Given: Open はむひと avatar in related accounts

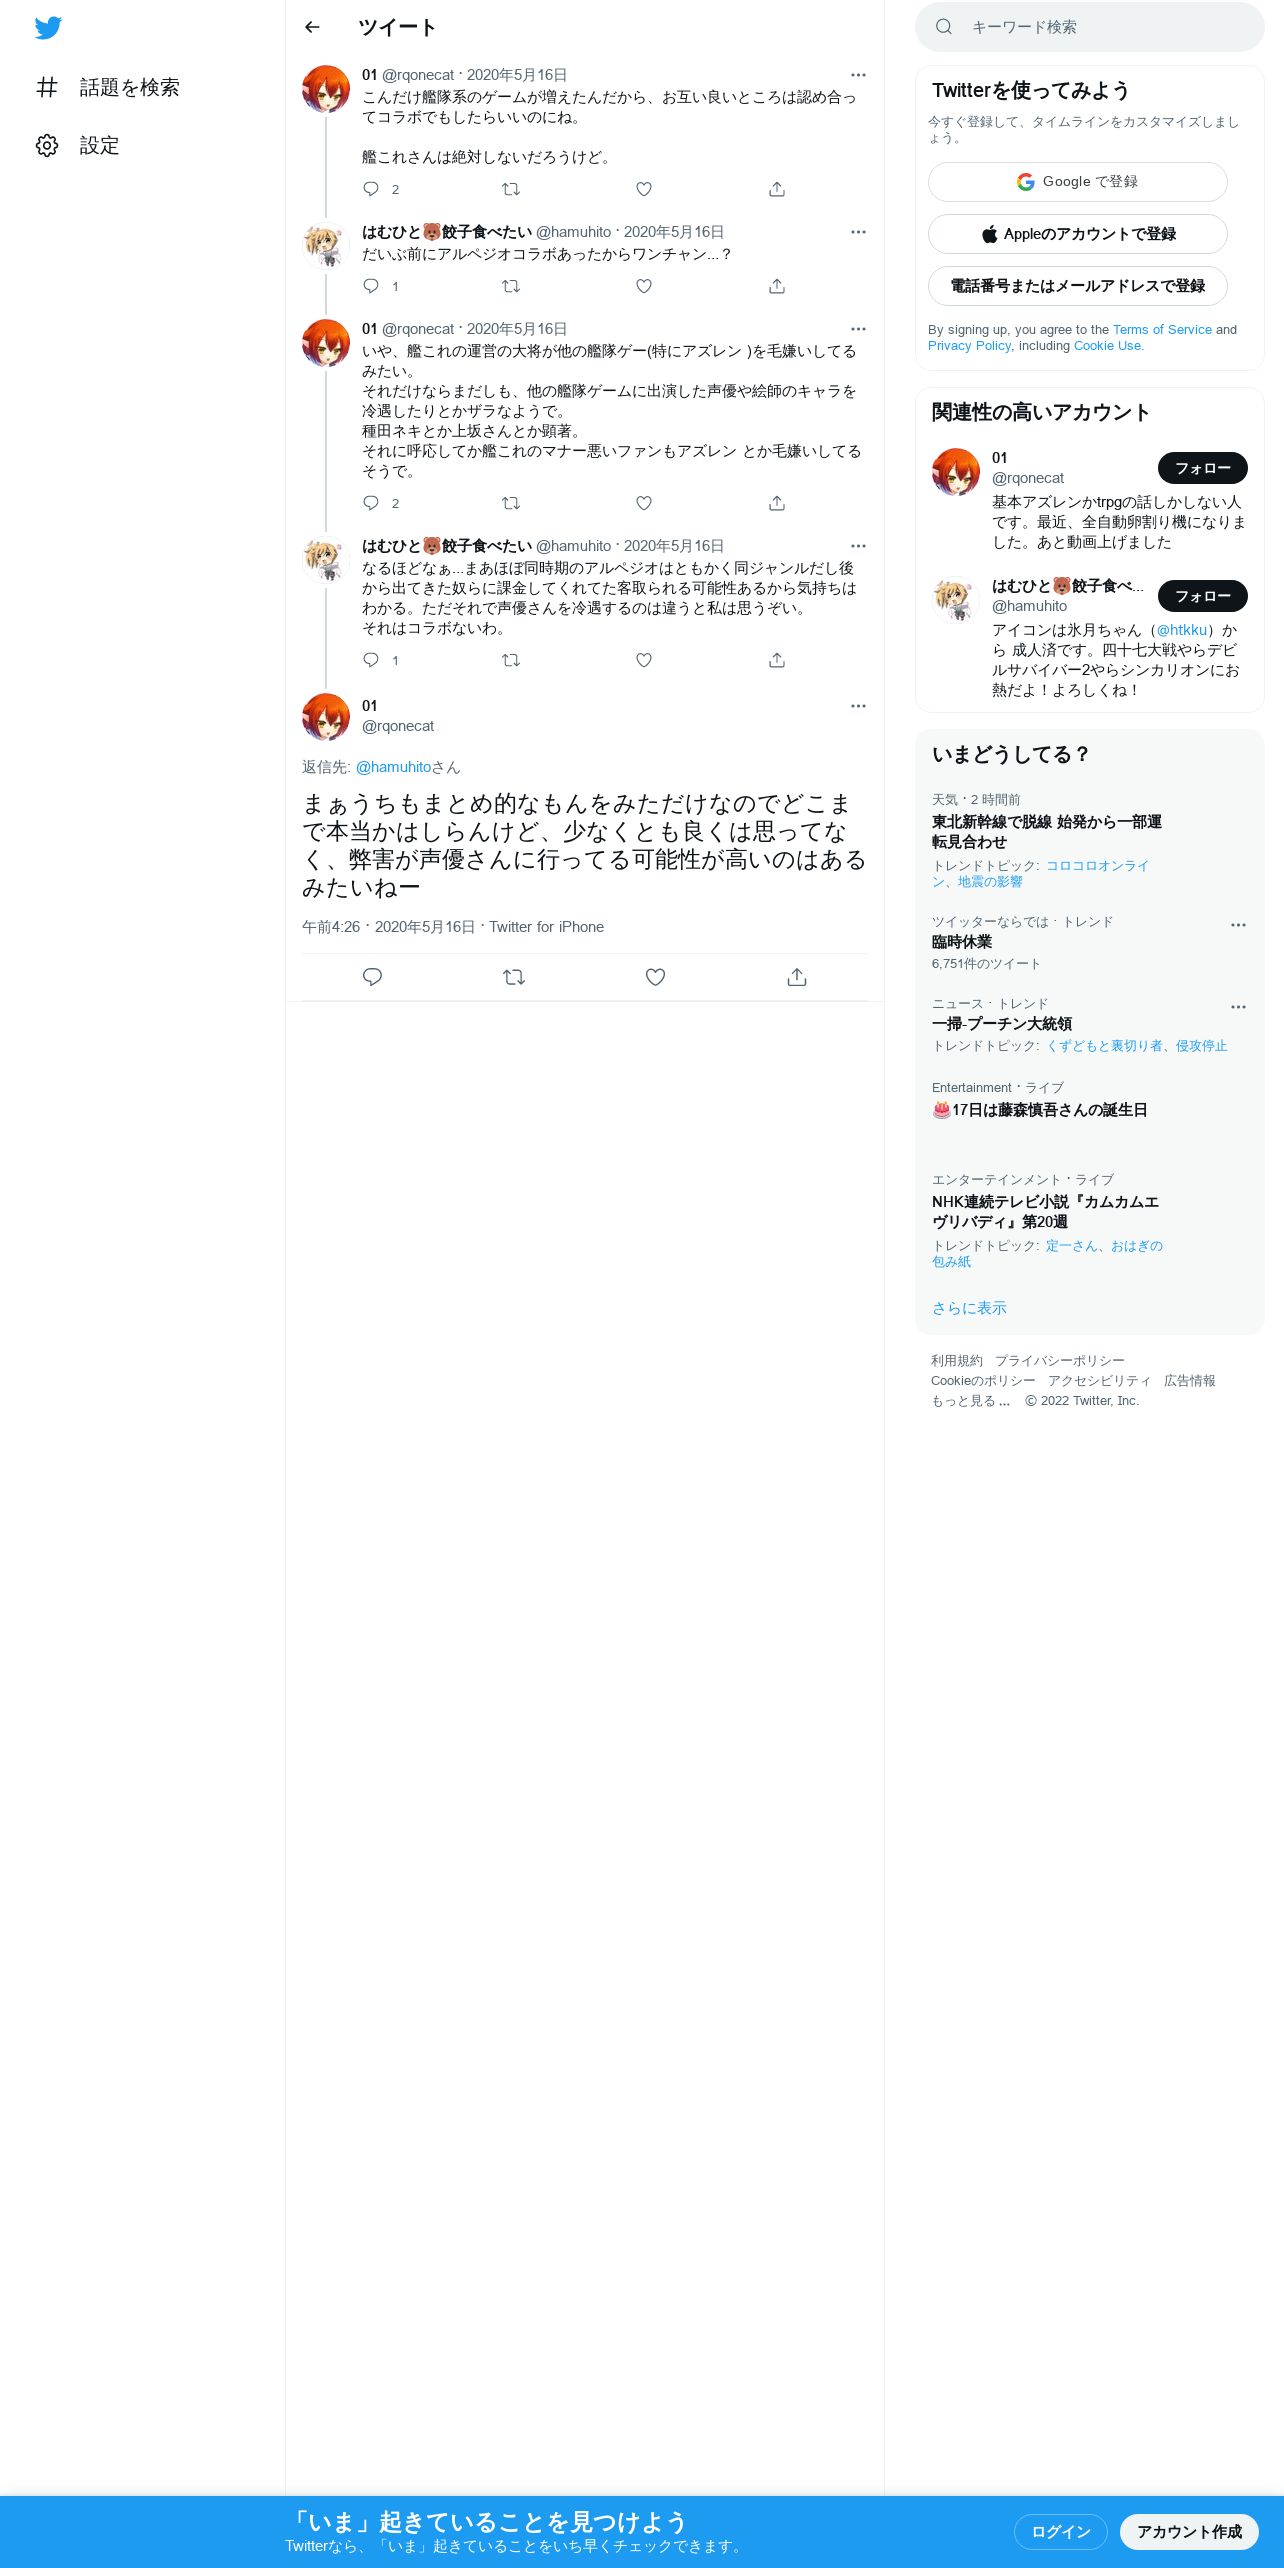Looking at the screenshot, I should 955,600.
